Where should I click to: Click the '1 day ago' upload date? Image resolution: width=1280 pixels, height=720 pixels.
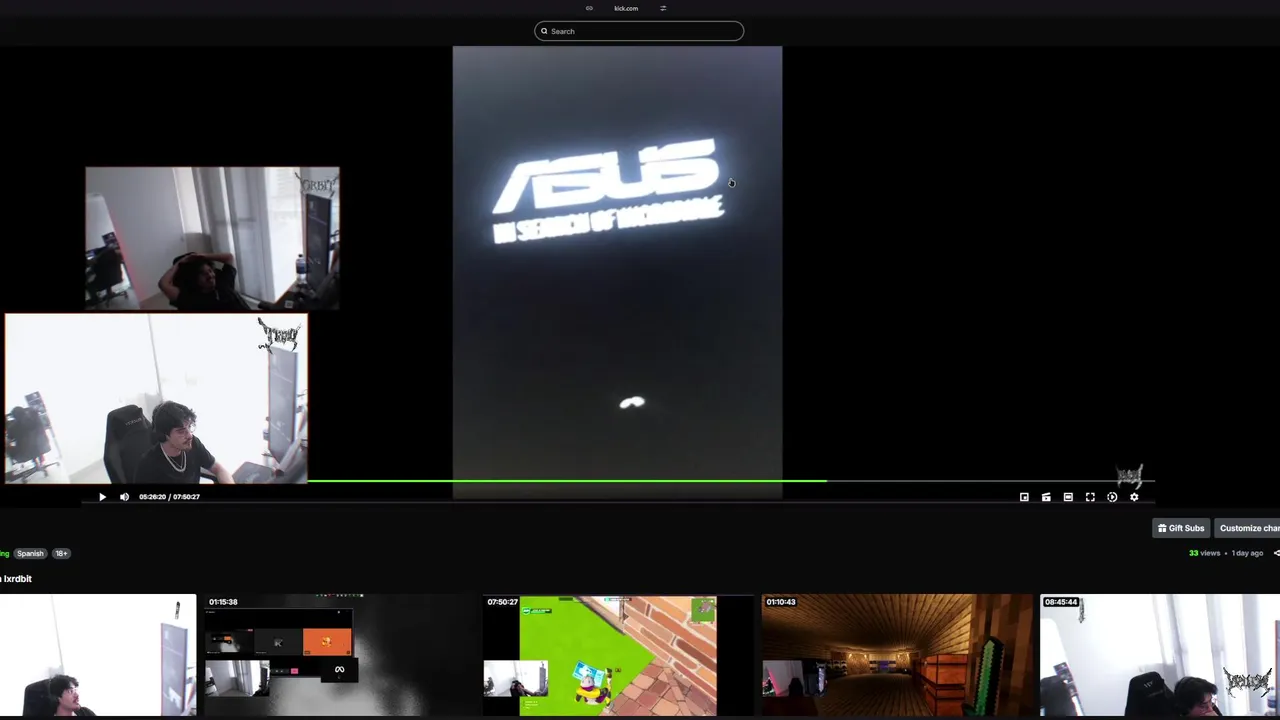click(x=1247, y=553)
